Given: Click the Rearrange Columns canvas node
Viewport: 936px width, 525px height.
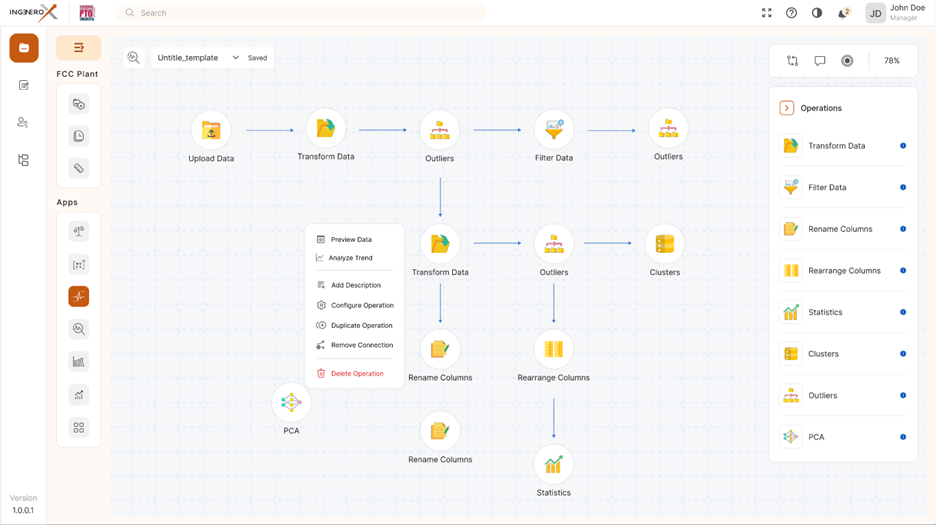Looking at the screenshot, I should 553,350.
